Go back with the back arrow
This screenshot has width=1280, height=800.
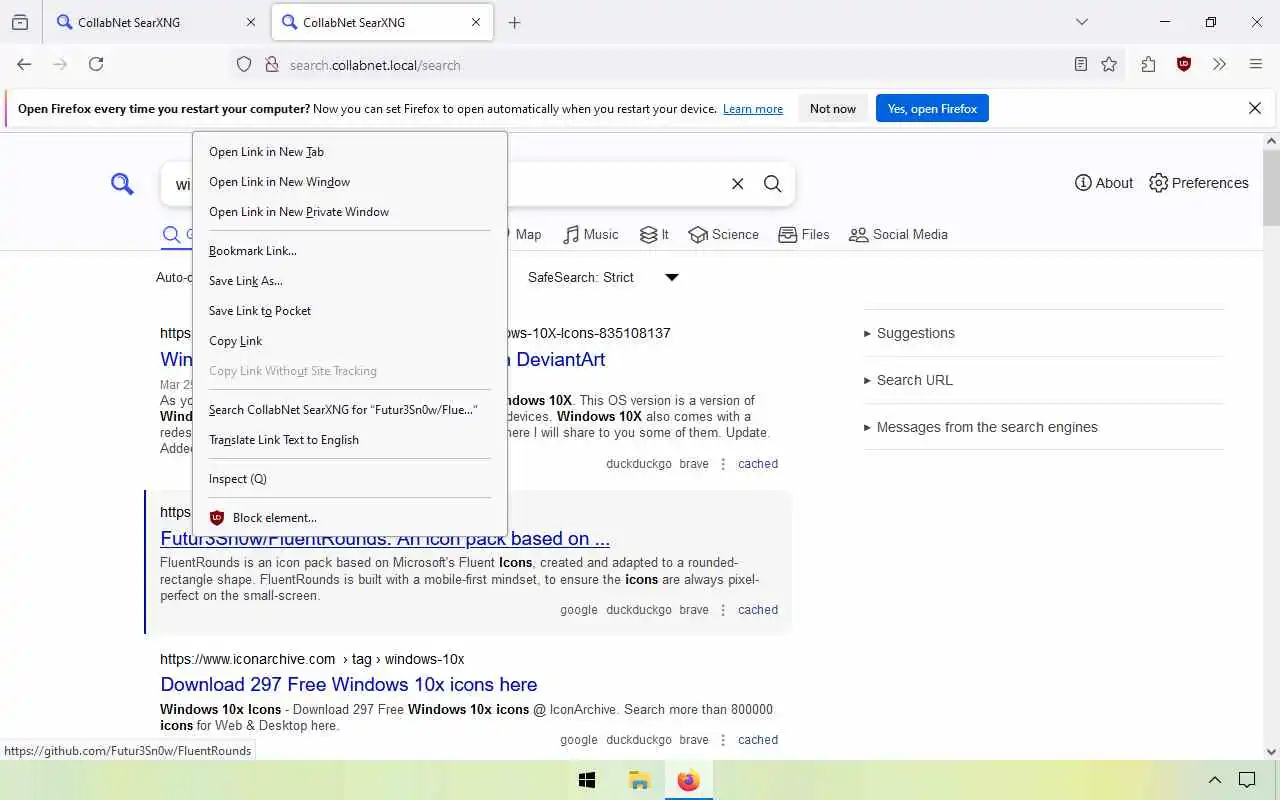(x=24, y=64)
